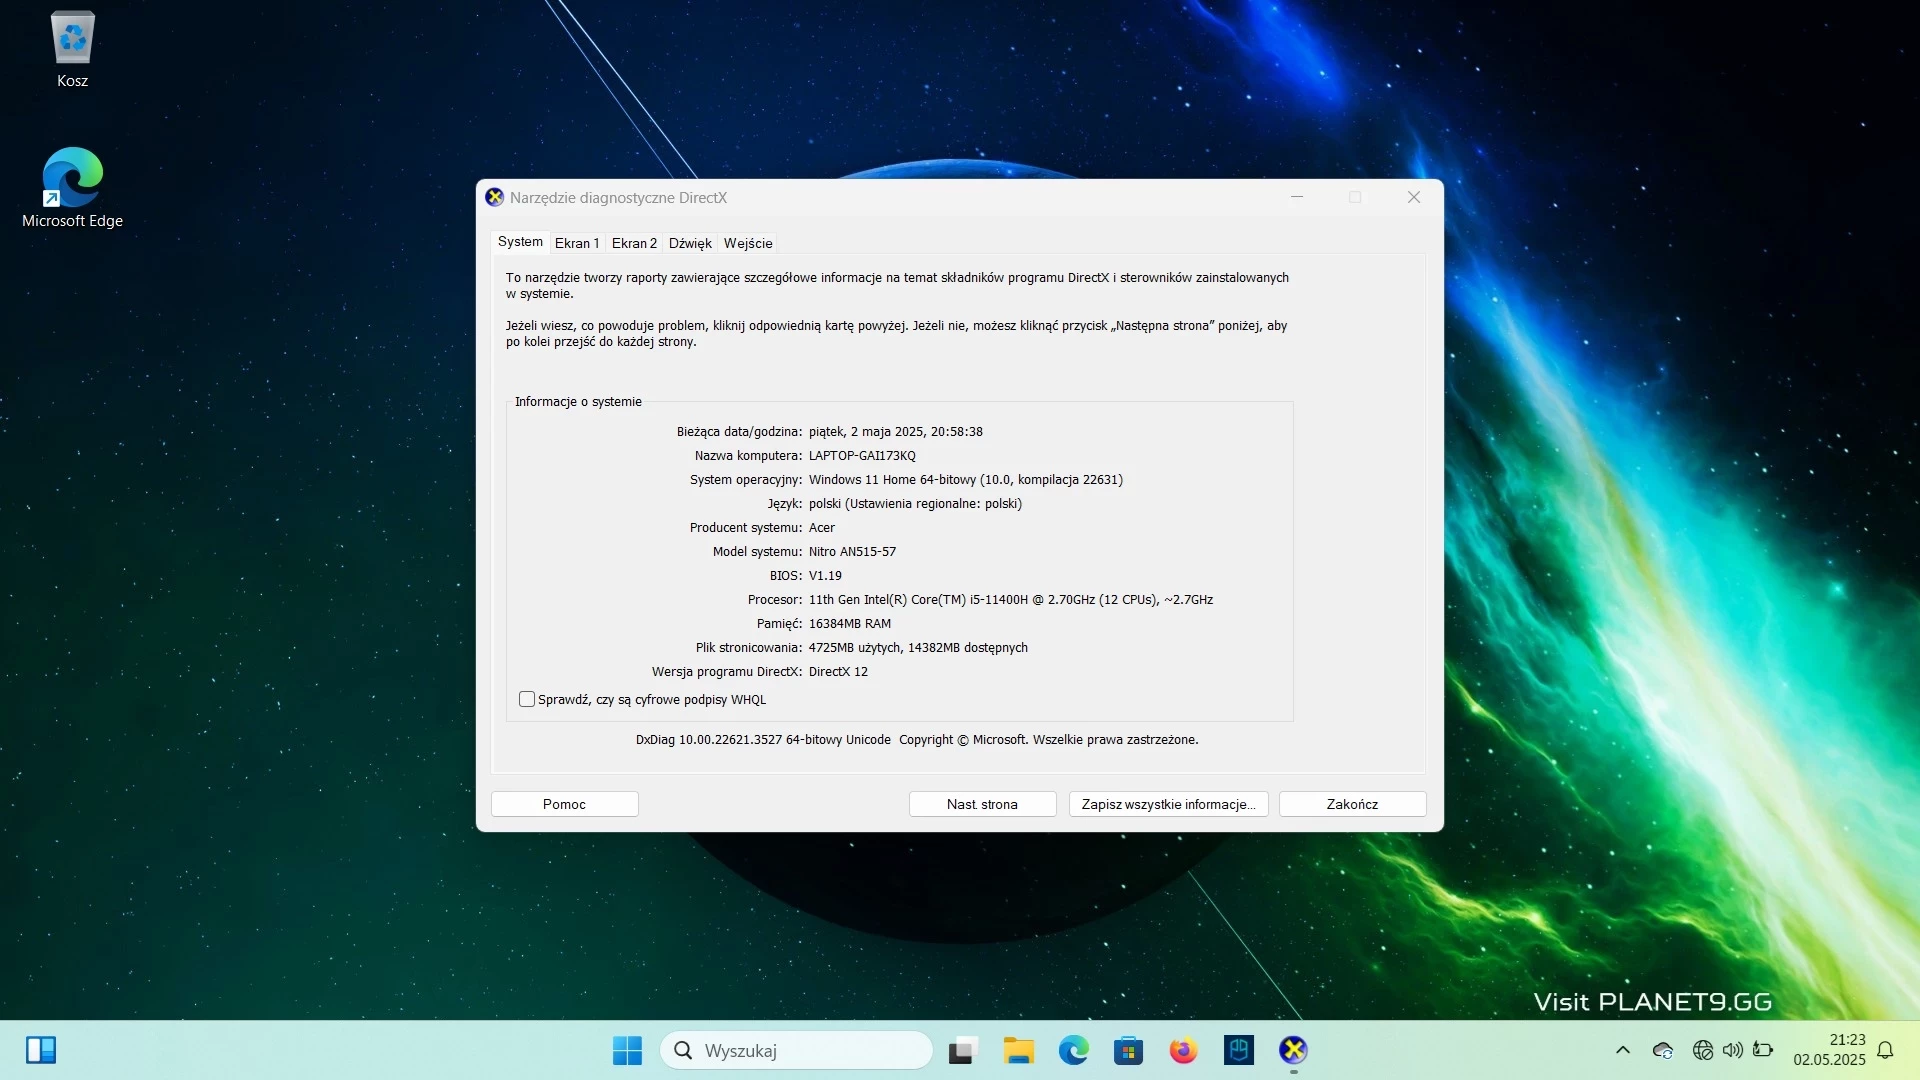Image resolution: width=1920 pixels, height=1080 pixels.
Task: Click Zapisz wszystkie informacje button
Action: [1168, 804]
